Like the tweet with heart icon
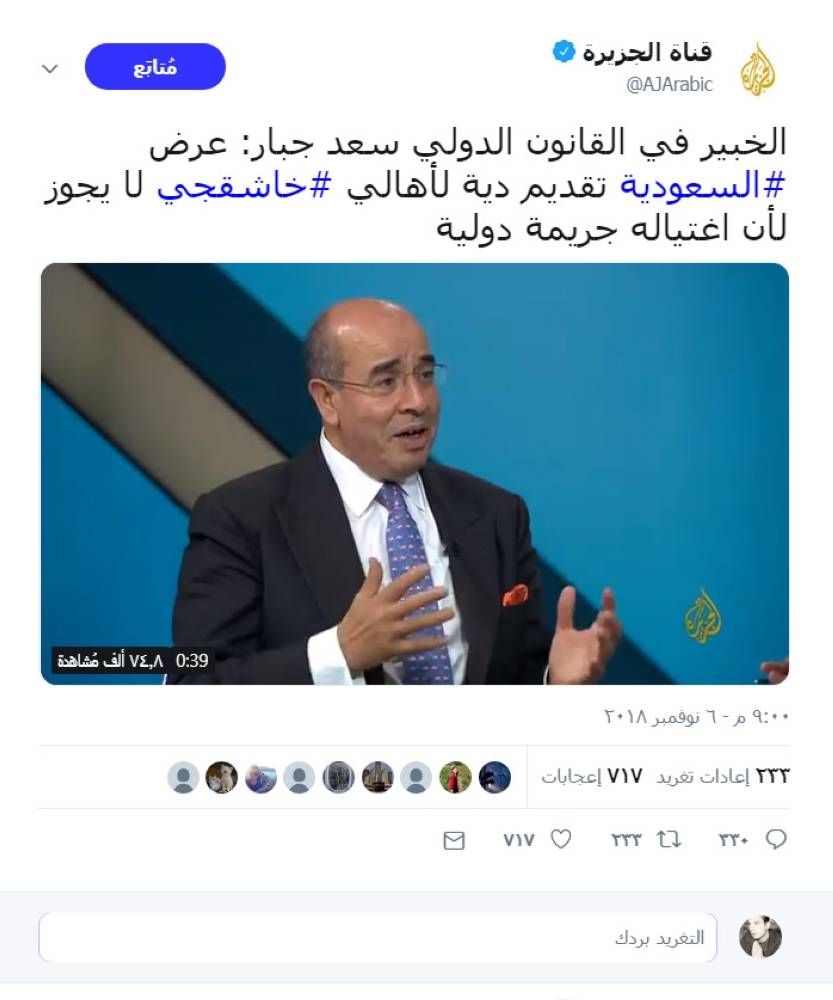 coord(561,839)
